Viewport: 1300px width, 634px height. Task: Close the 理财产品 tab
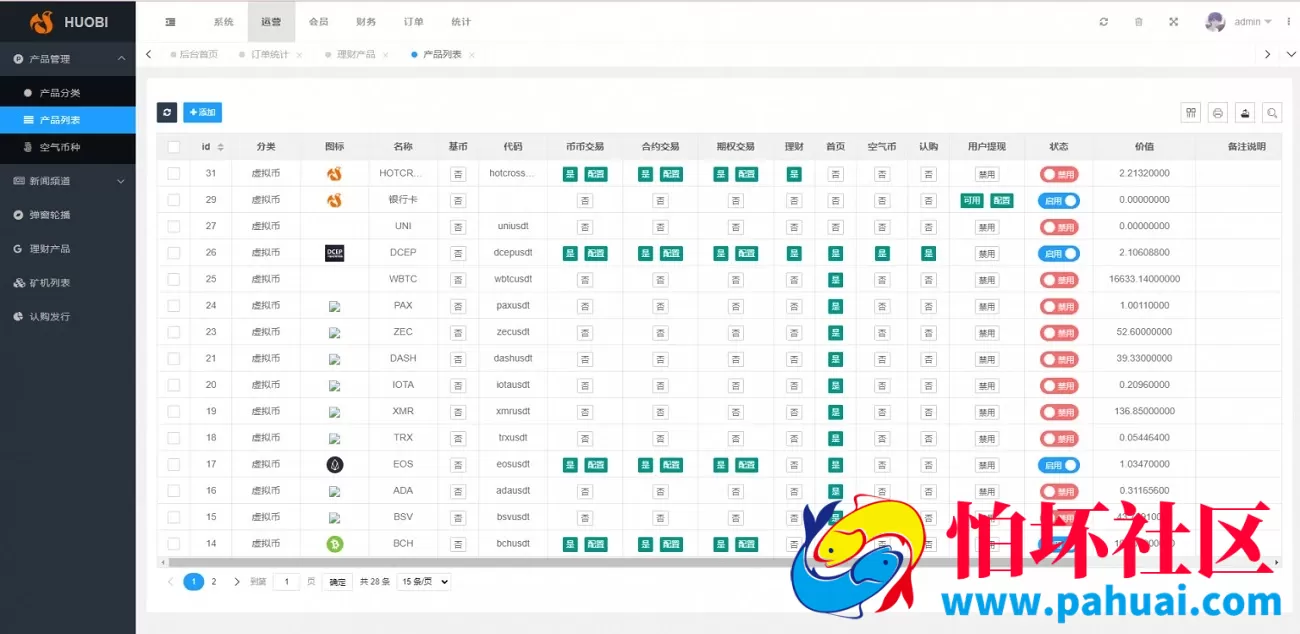point(386,55)
